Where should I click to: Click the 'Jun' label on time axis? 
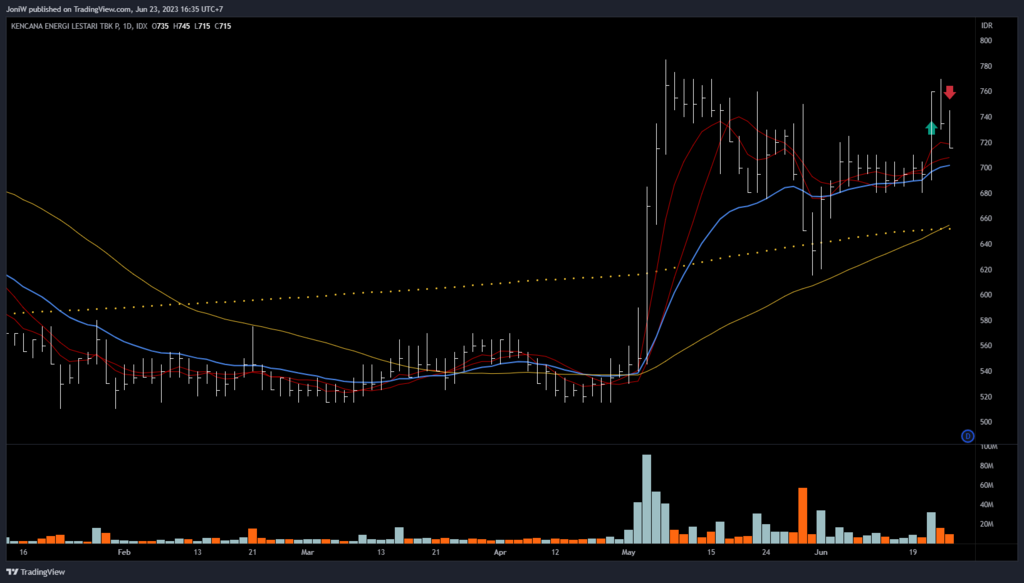tap(821, 551)
